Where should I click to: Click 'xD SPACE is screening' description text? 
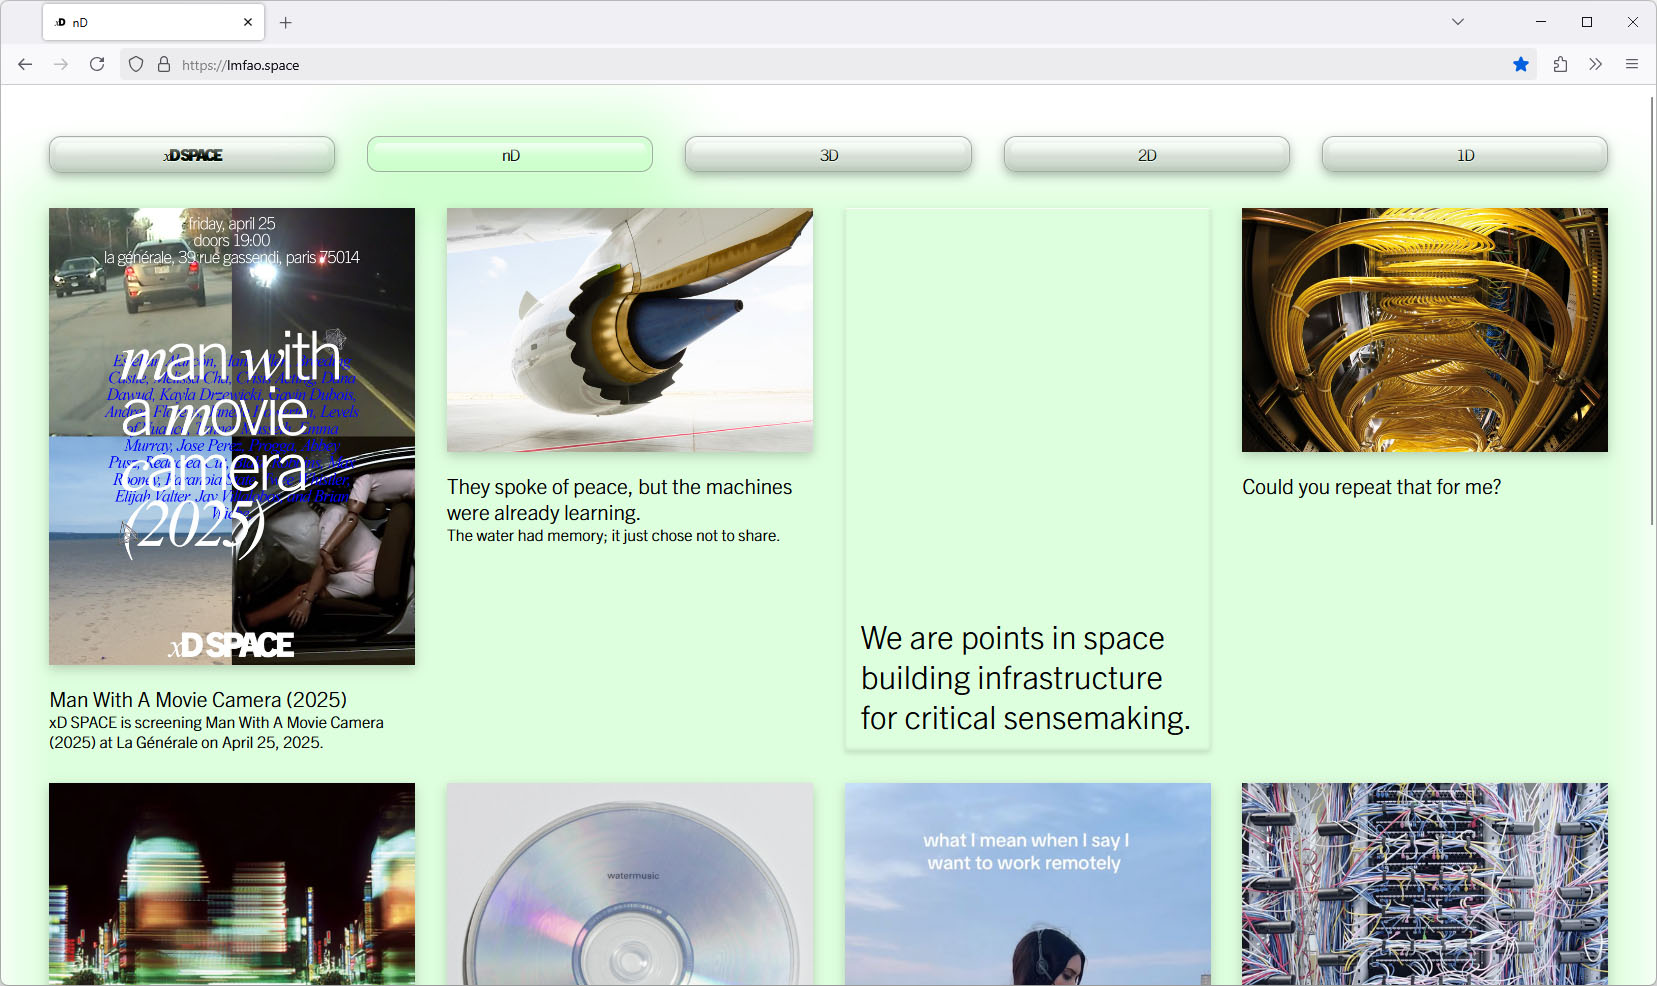(x=216, y=732)
